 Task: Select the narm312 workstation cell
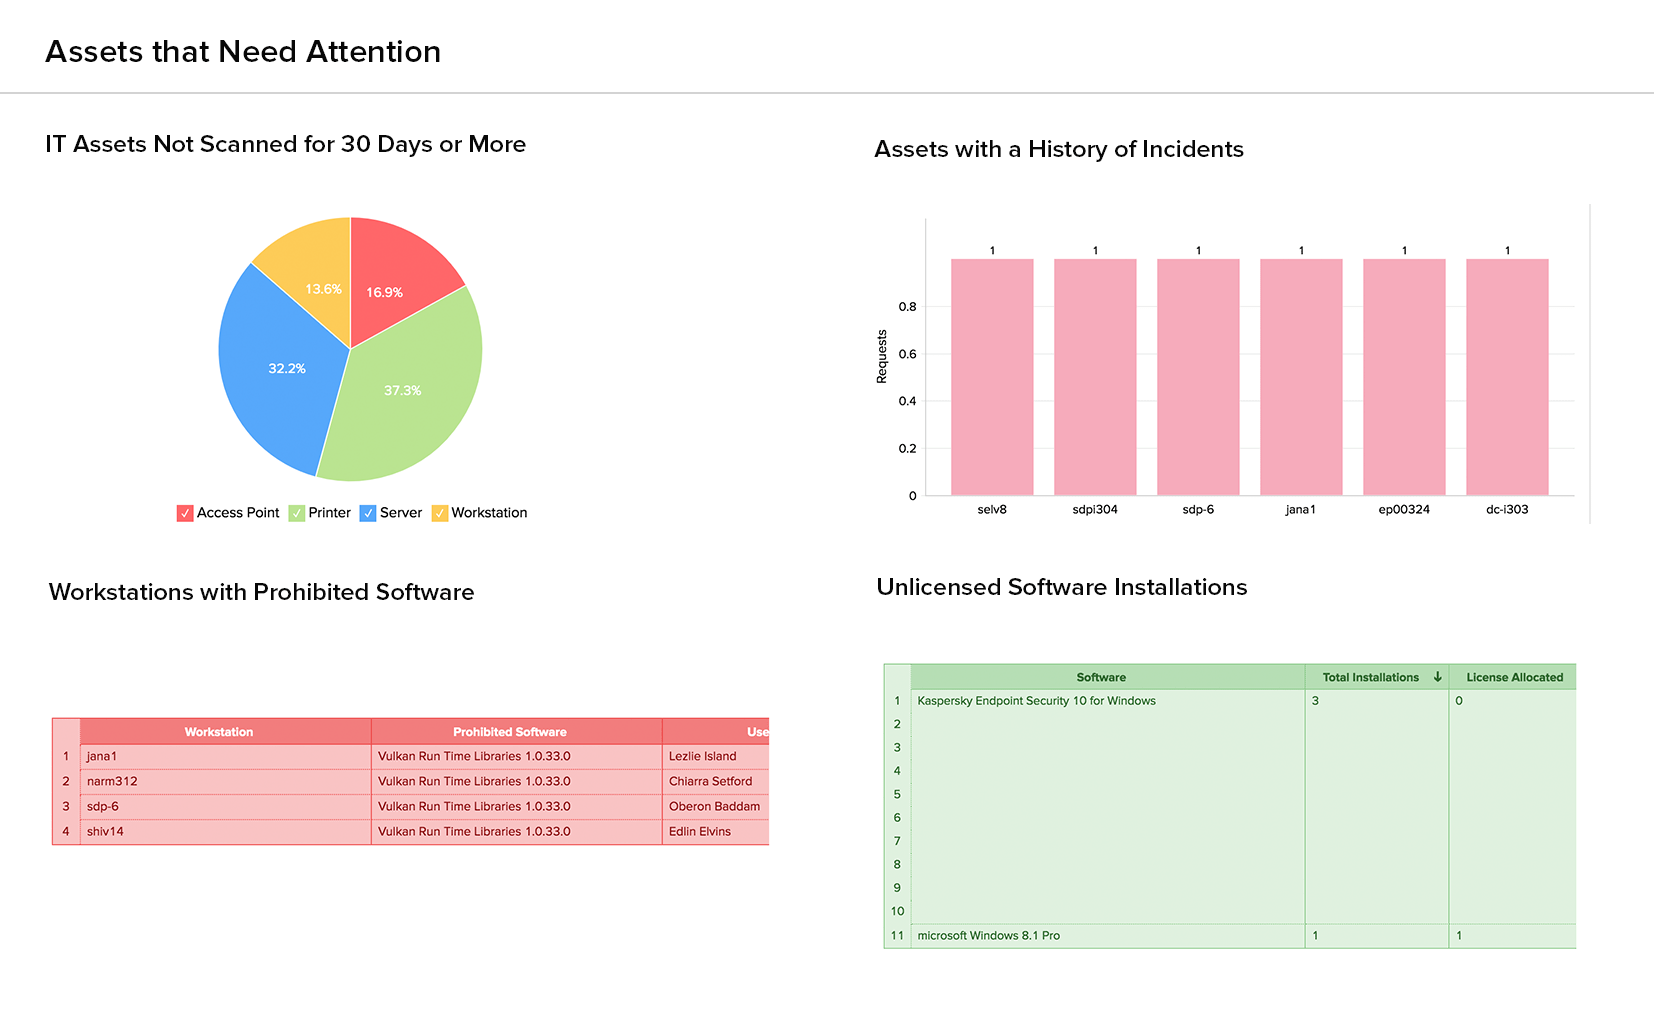pyautogui.click(x=112, y=781)
